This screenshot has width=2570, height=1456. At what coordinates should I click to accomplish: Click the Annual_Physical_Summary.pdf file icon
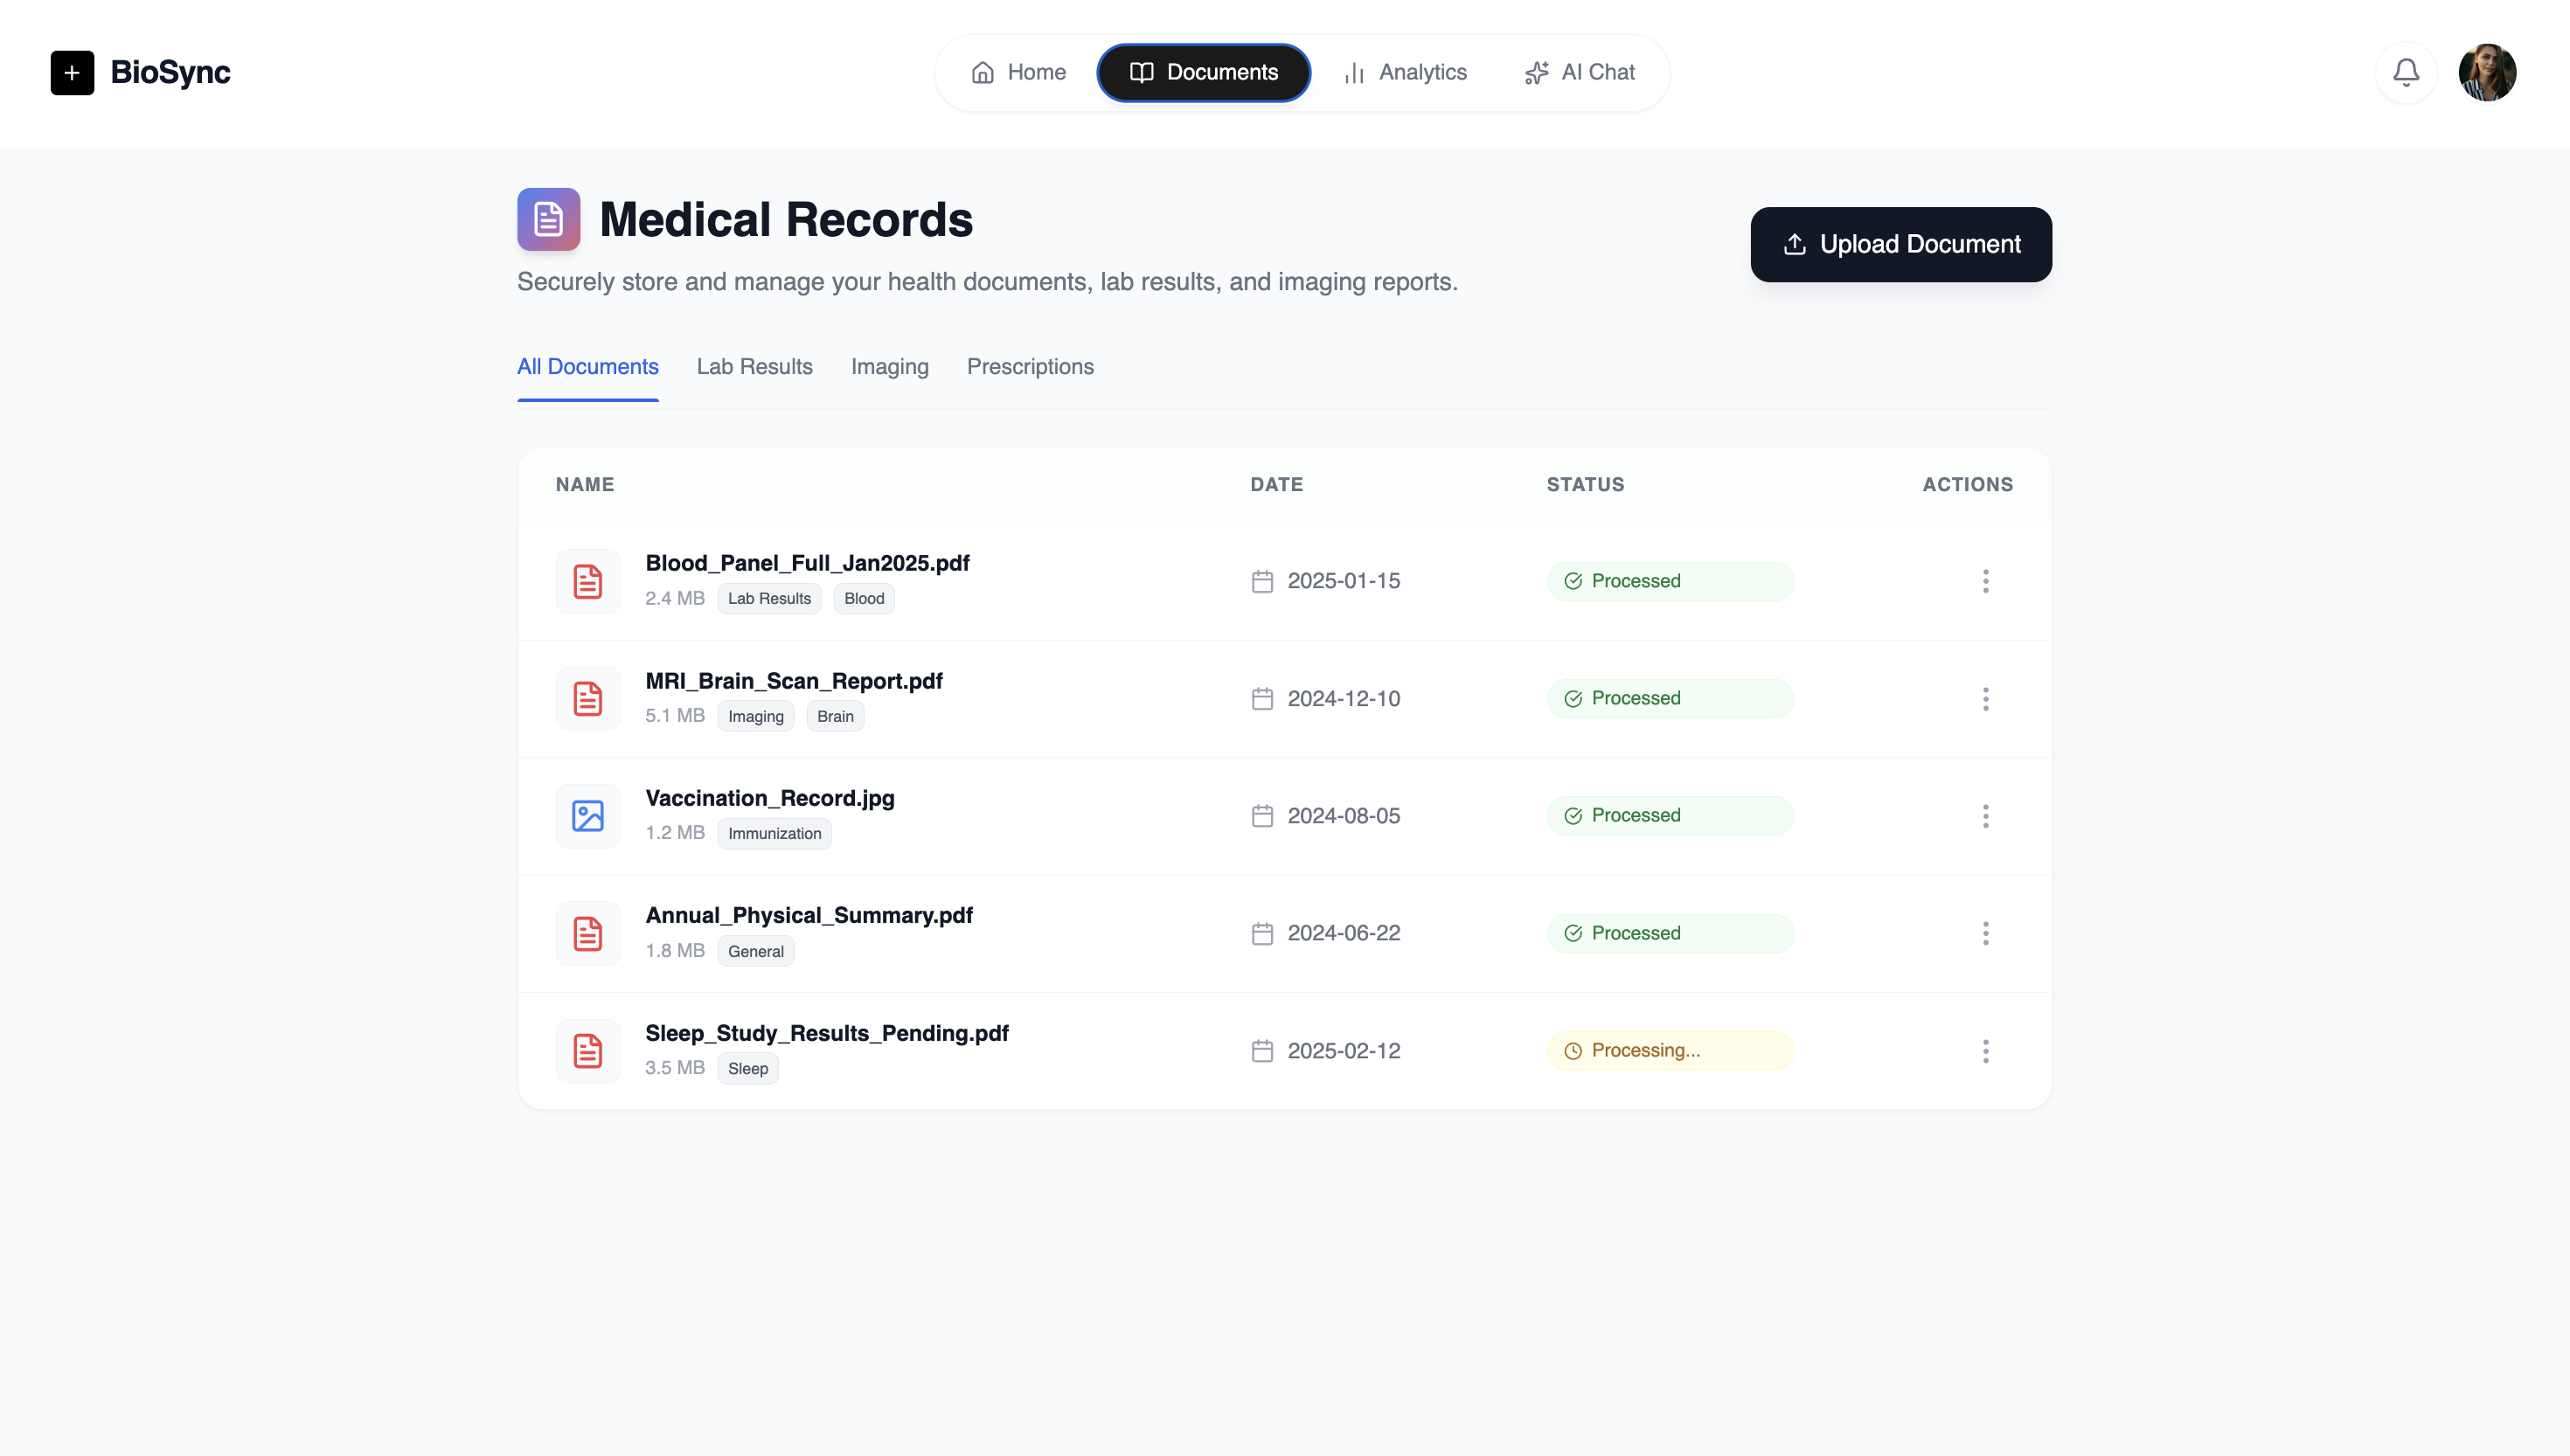(588, 933)
